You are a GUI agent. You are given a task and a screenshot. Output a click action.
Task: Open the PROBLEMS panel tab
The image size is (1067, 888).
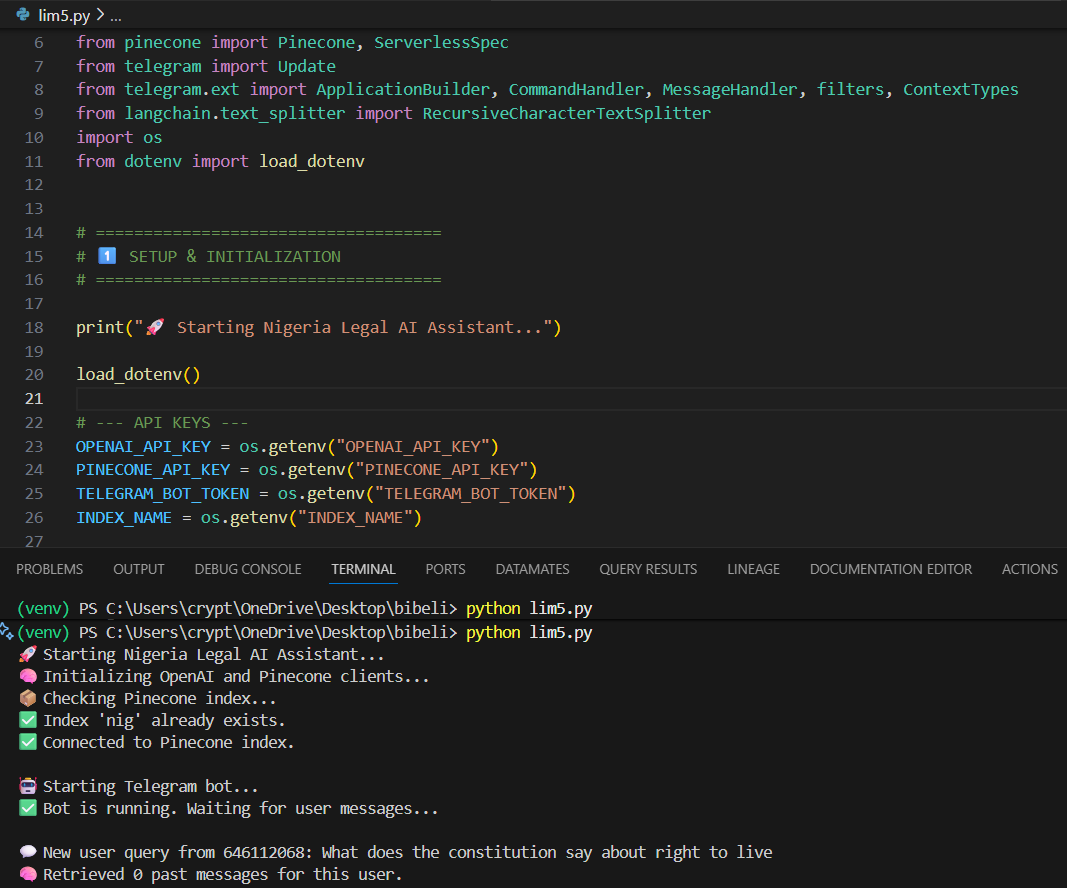click(x=50, y=569)
